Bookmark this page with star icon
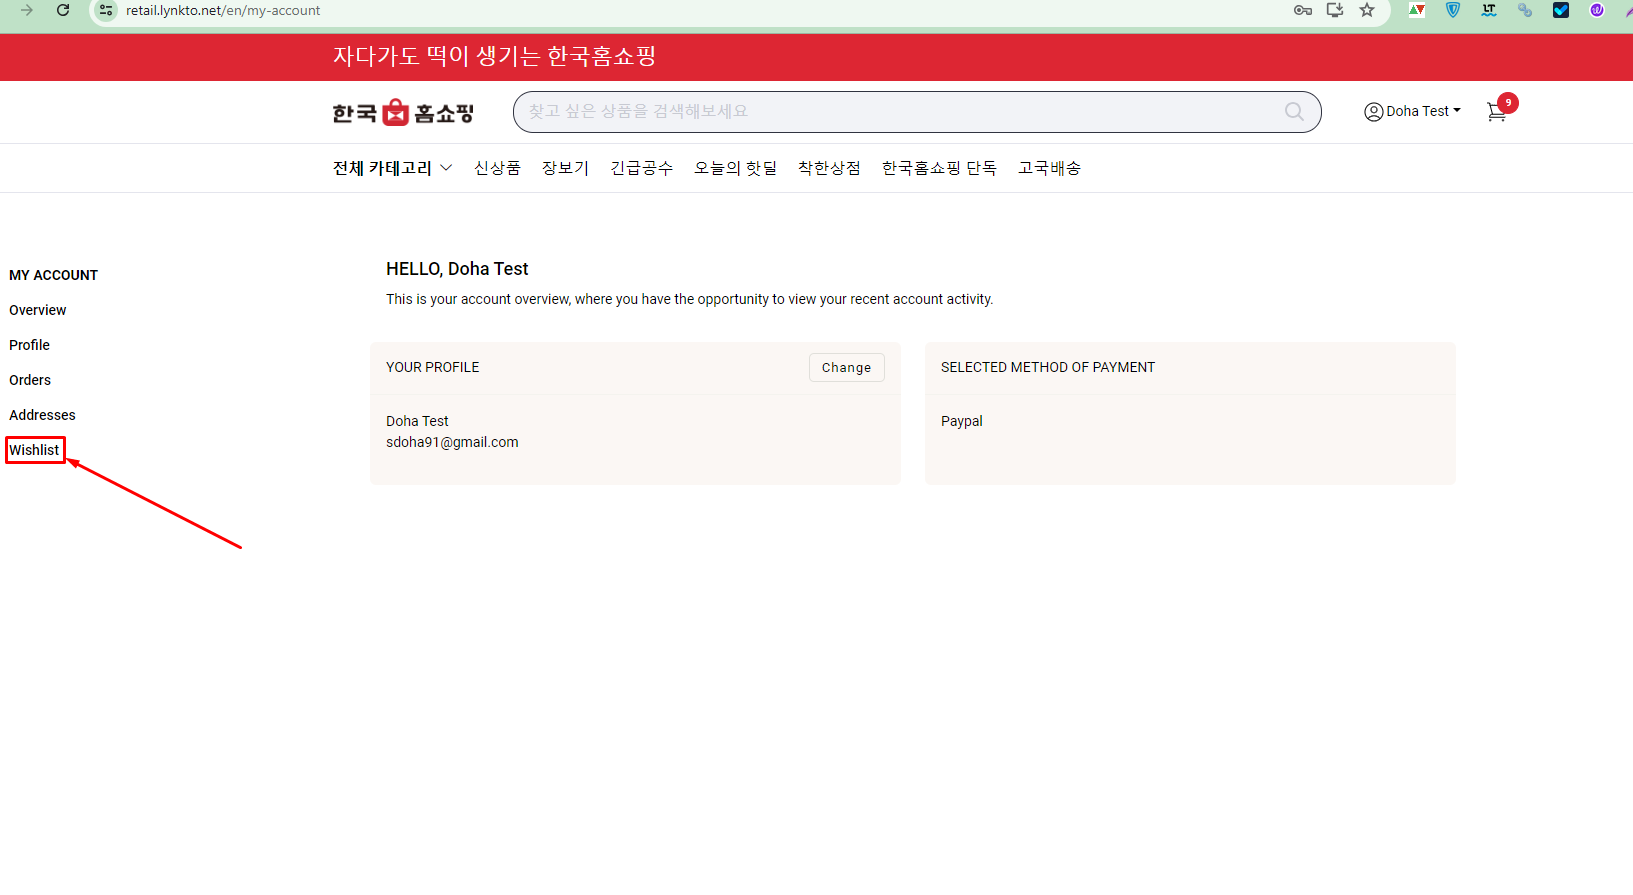The height and width of the screenshot is (895, 1633). pos(1367,10)
